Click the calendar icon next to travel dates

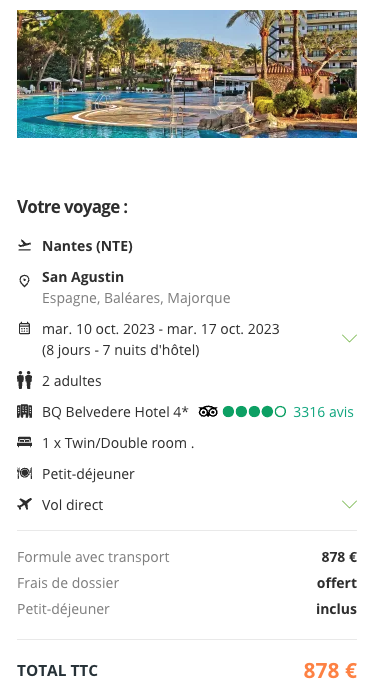coord(24,328)
